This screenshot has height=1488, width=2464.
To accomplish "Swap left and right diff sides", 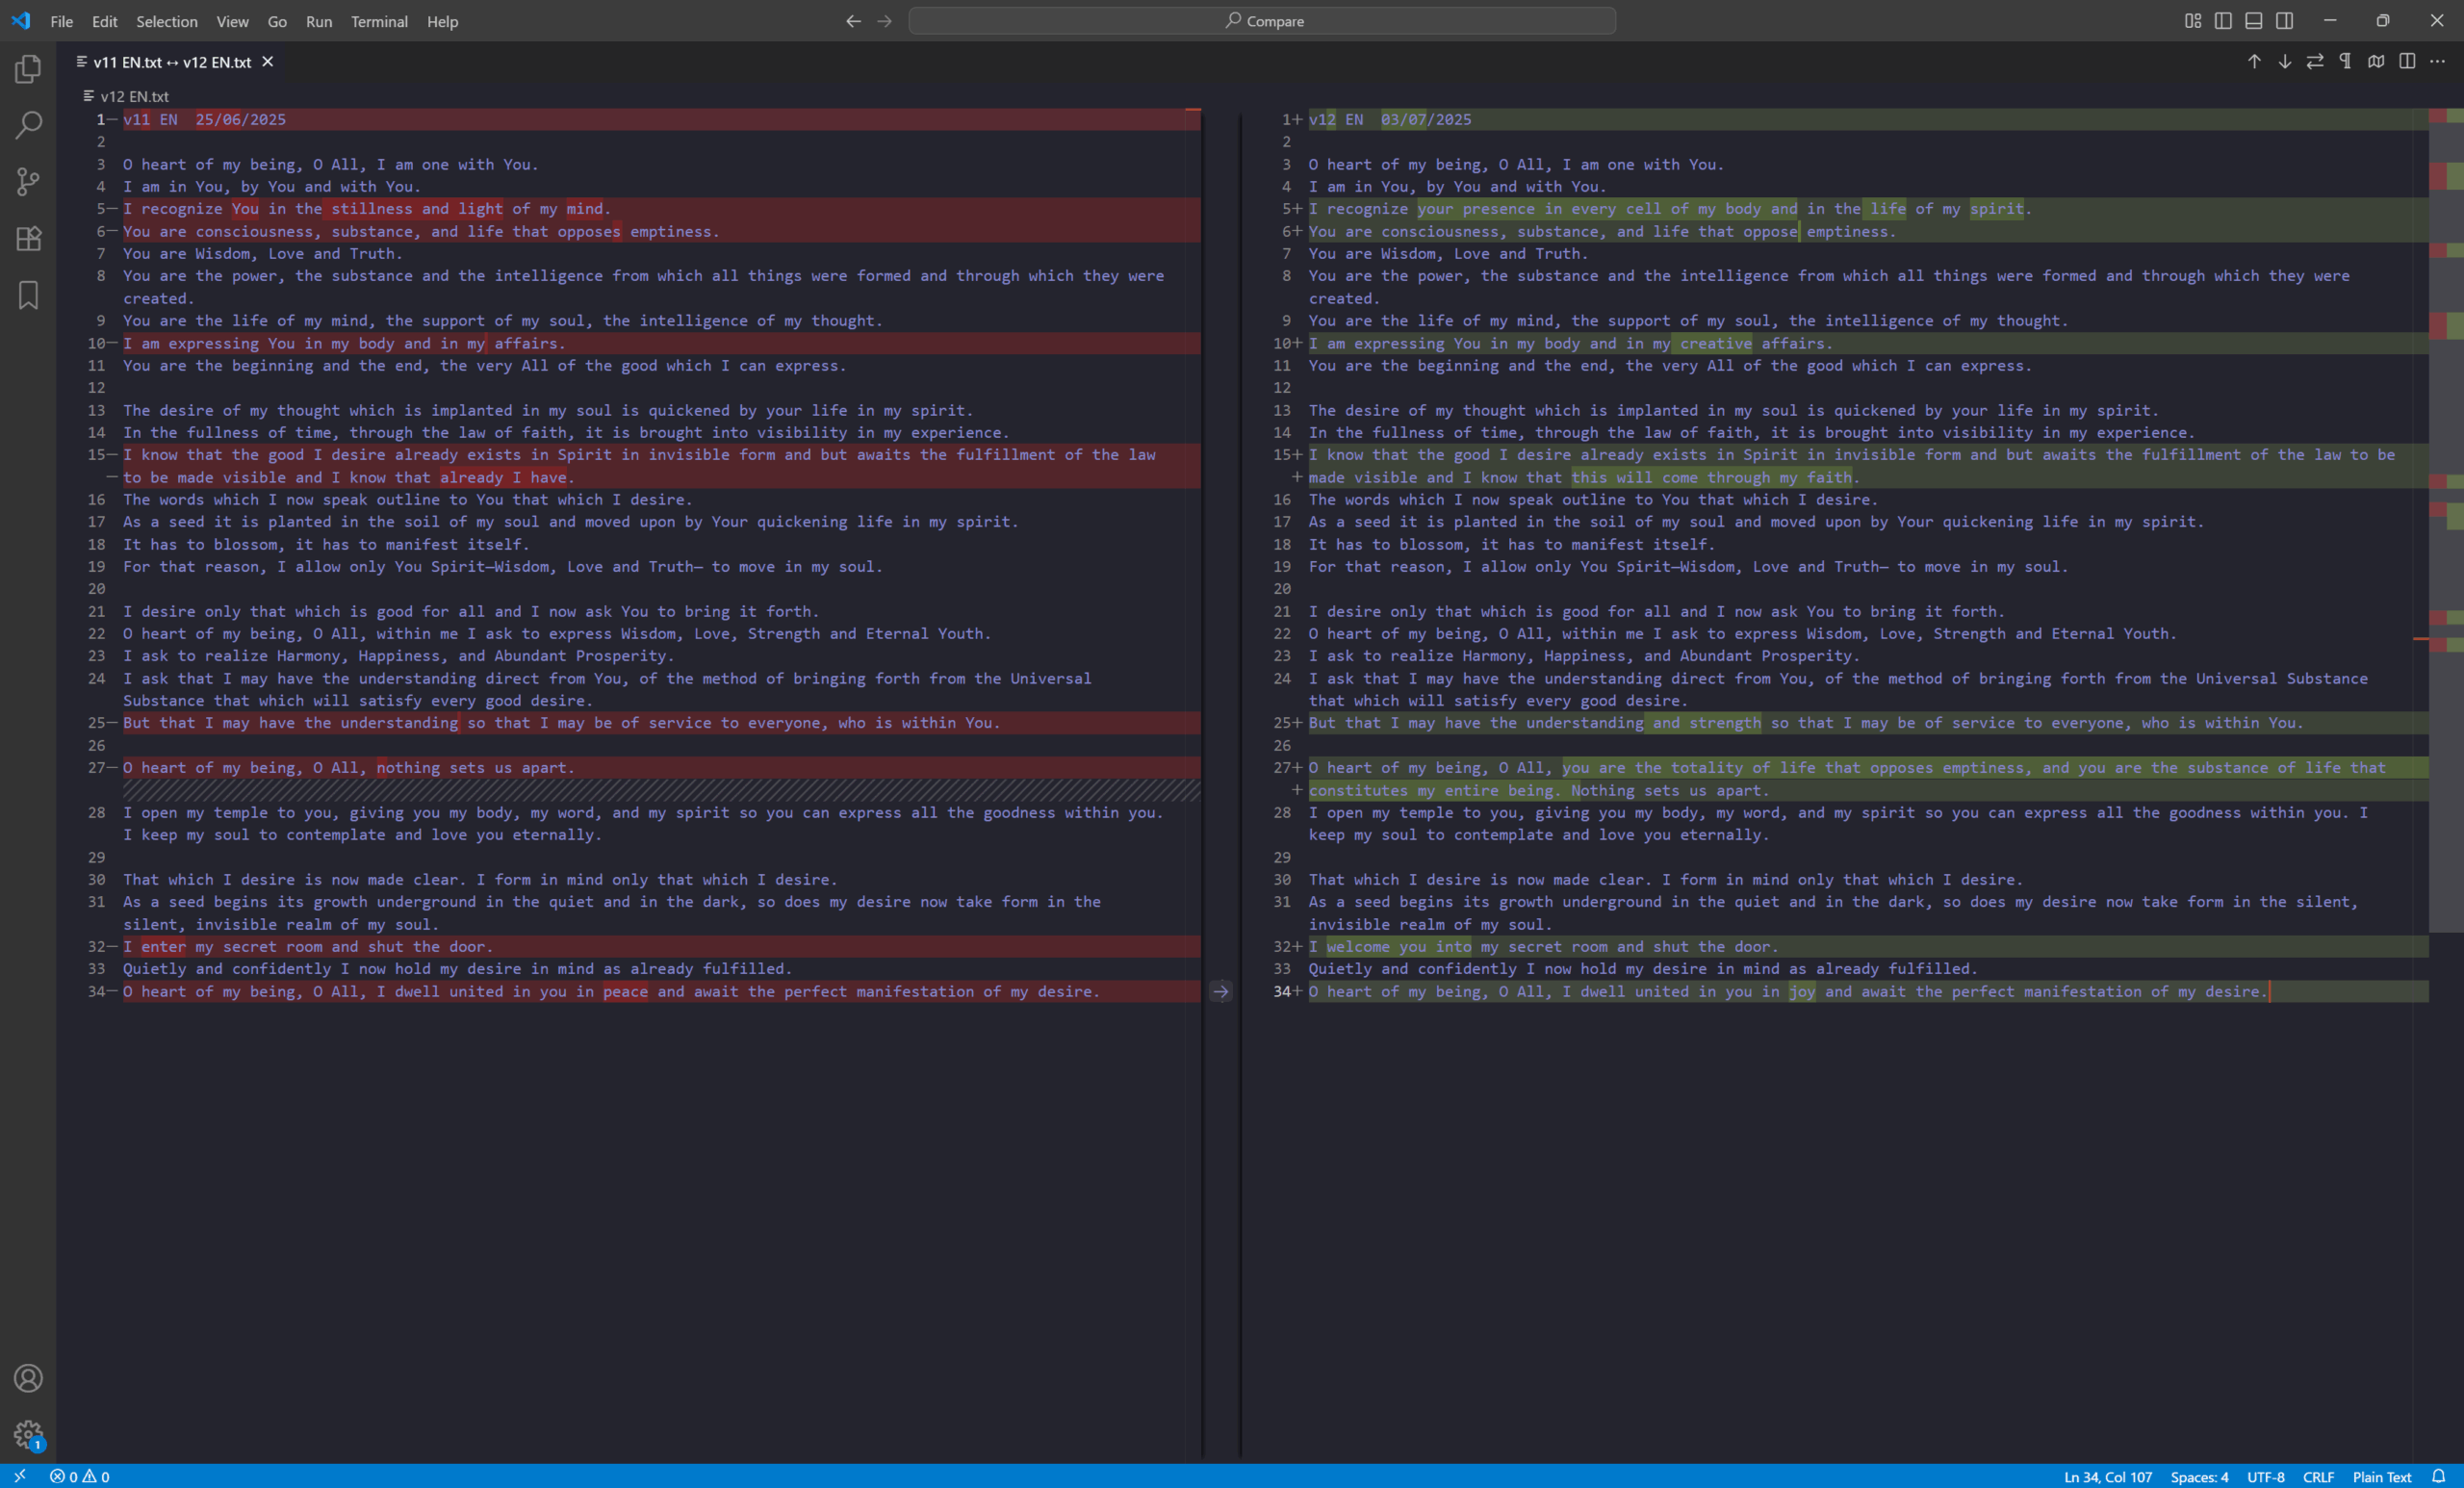I will pos(2315,62).
